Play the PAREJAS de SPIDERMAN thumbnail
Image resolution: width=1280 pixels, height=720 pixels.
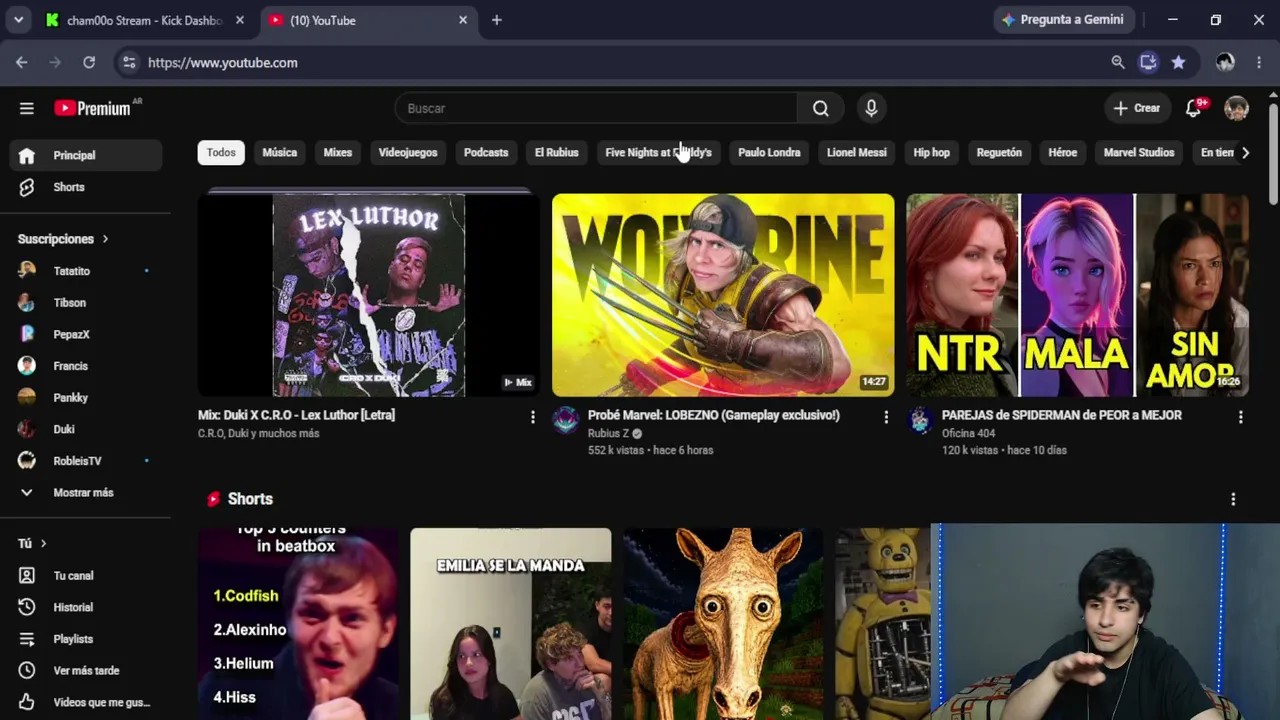click(1077, 295)
